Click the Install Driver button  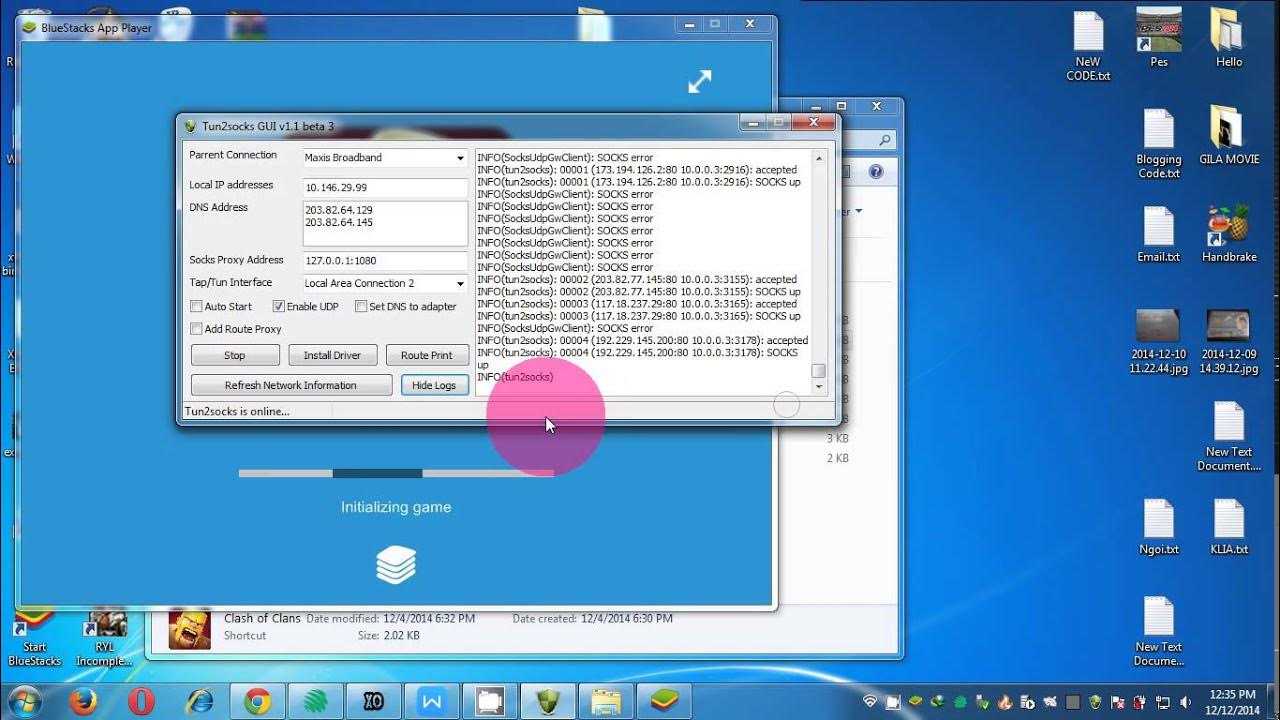(x=332, y=355)
